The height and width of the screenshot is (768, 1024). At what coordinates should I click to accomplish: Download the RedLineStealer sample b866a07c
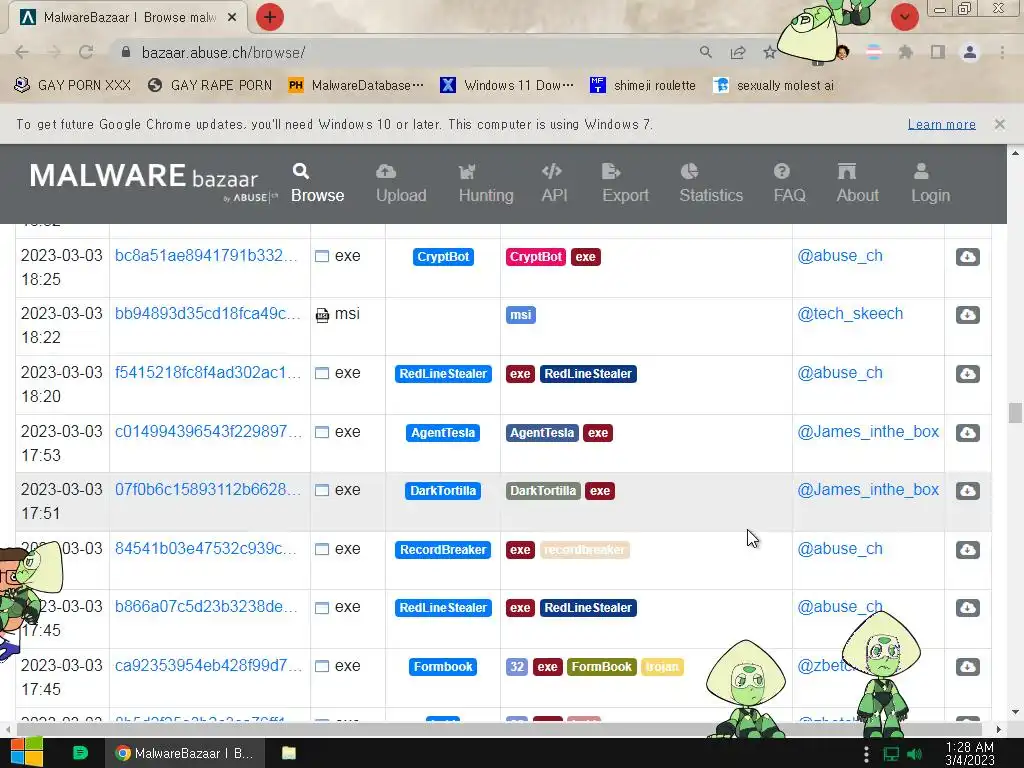(967, 607)
